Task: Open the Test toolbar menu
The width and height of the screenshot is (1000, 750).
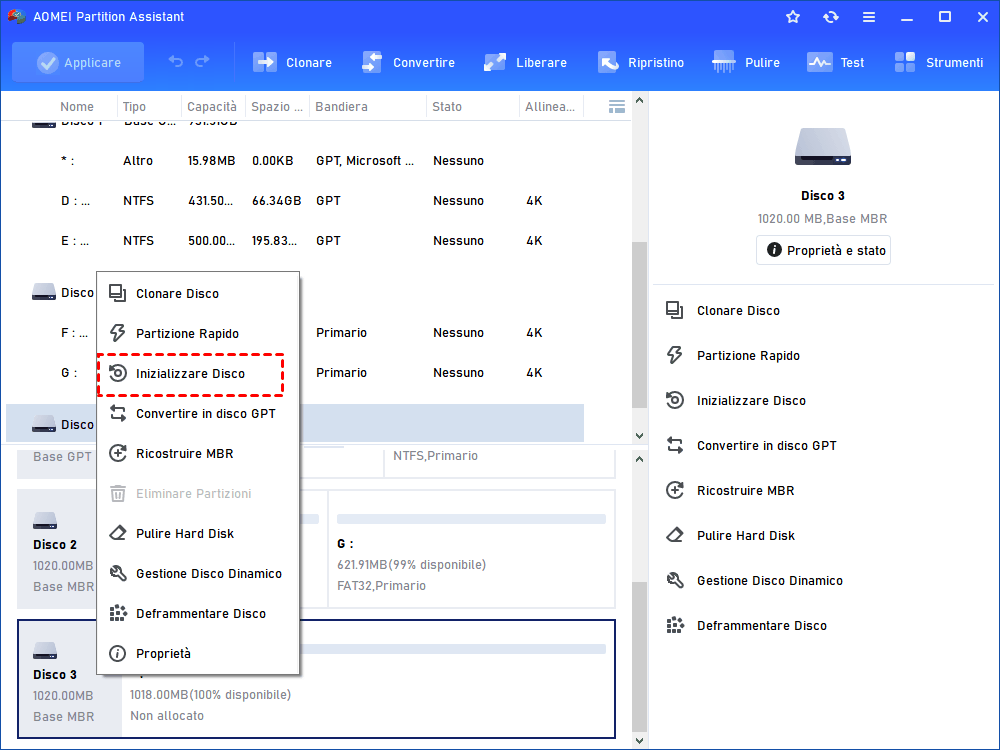Action: [x=835, y=62]
